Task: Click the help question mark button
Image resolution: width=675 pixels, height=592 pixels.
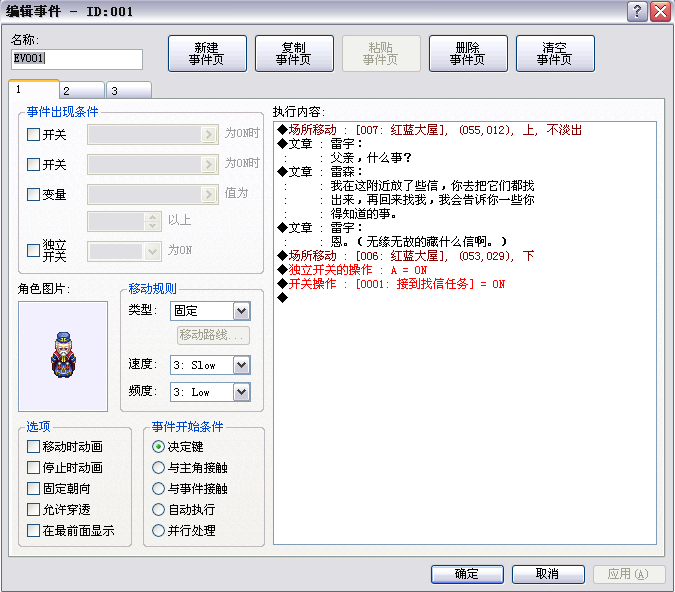Action: (637, 11)
